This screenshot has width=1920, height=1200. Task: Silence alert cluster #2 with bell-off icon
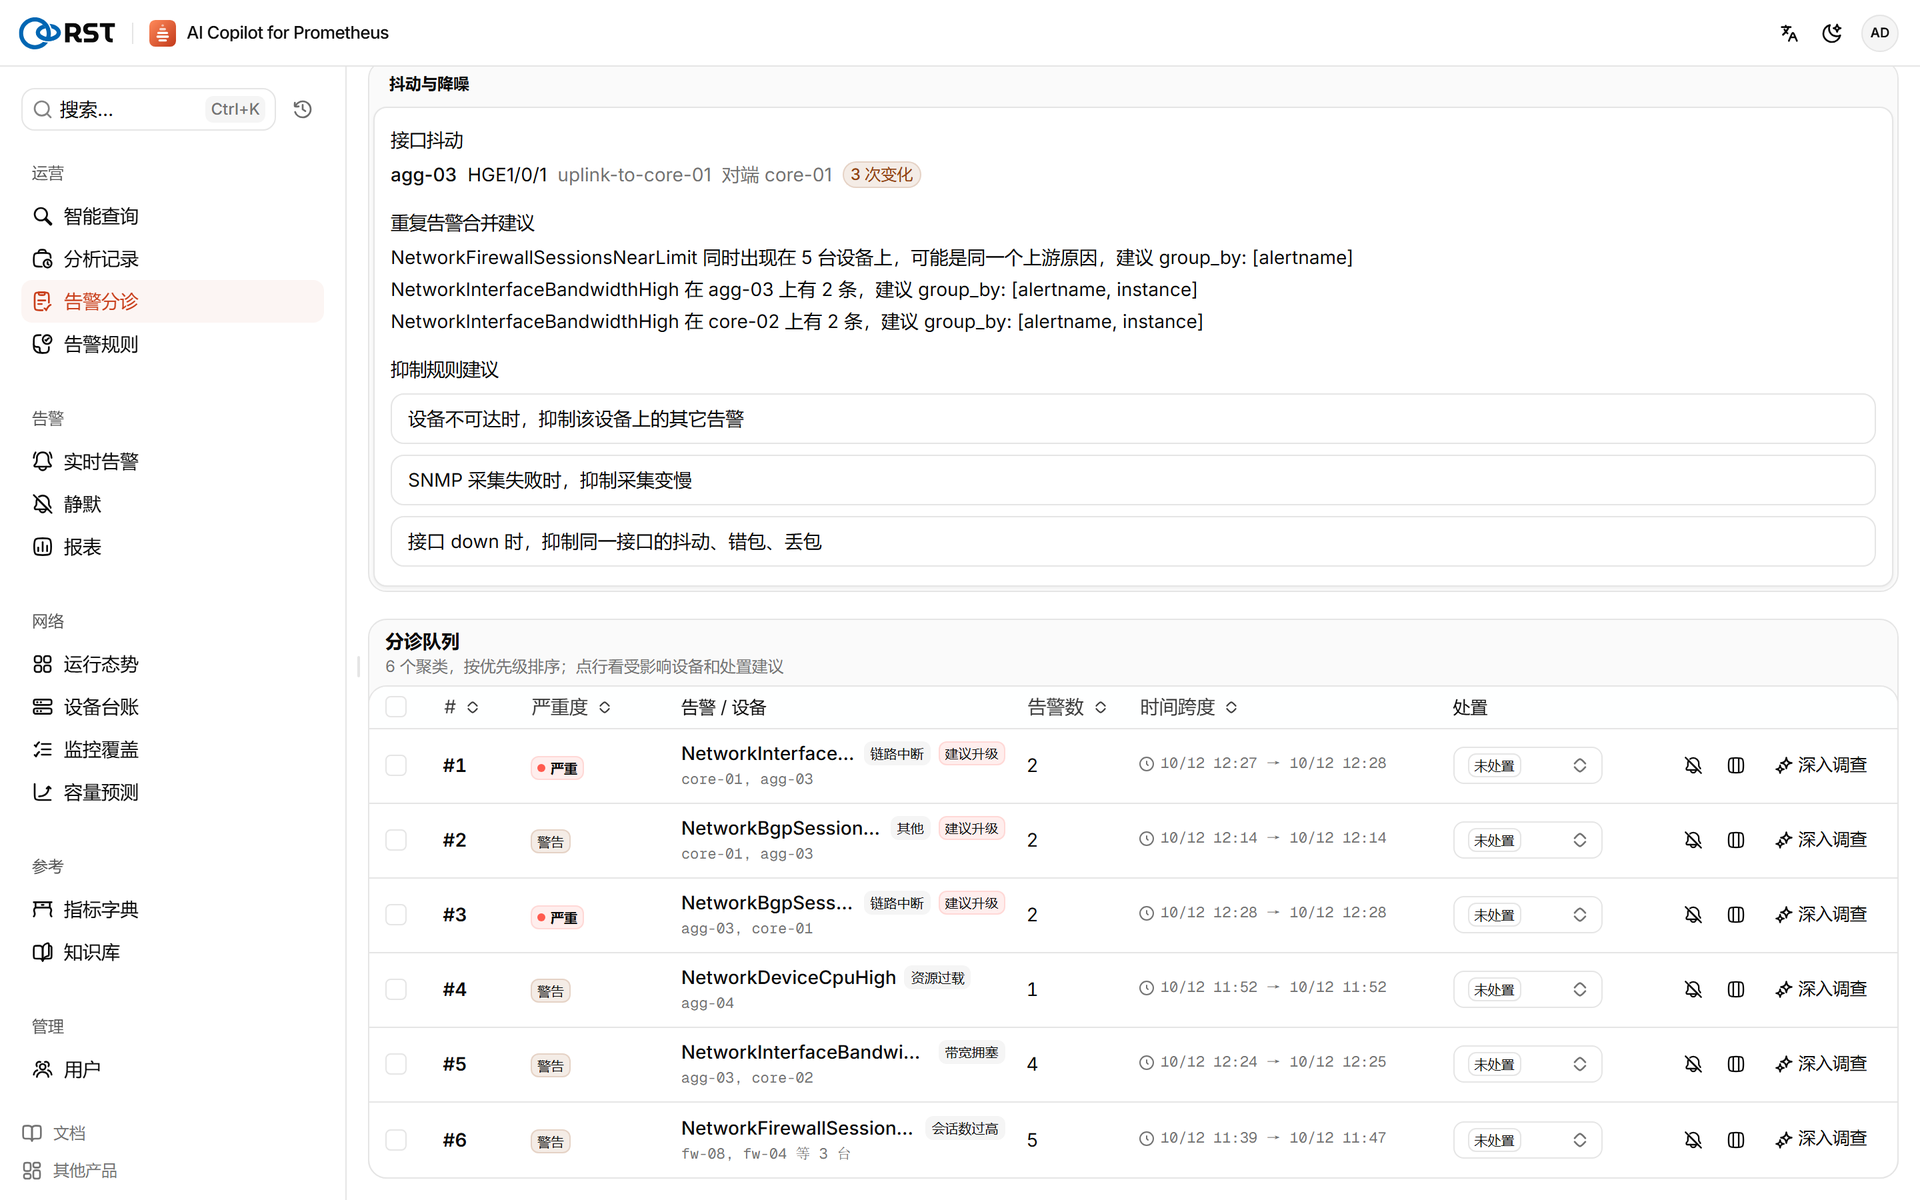[x=1693, y=840]
